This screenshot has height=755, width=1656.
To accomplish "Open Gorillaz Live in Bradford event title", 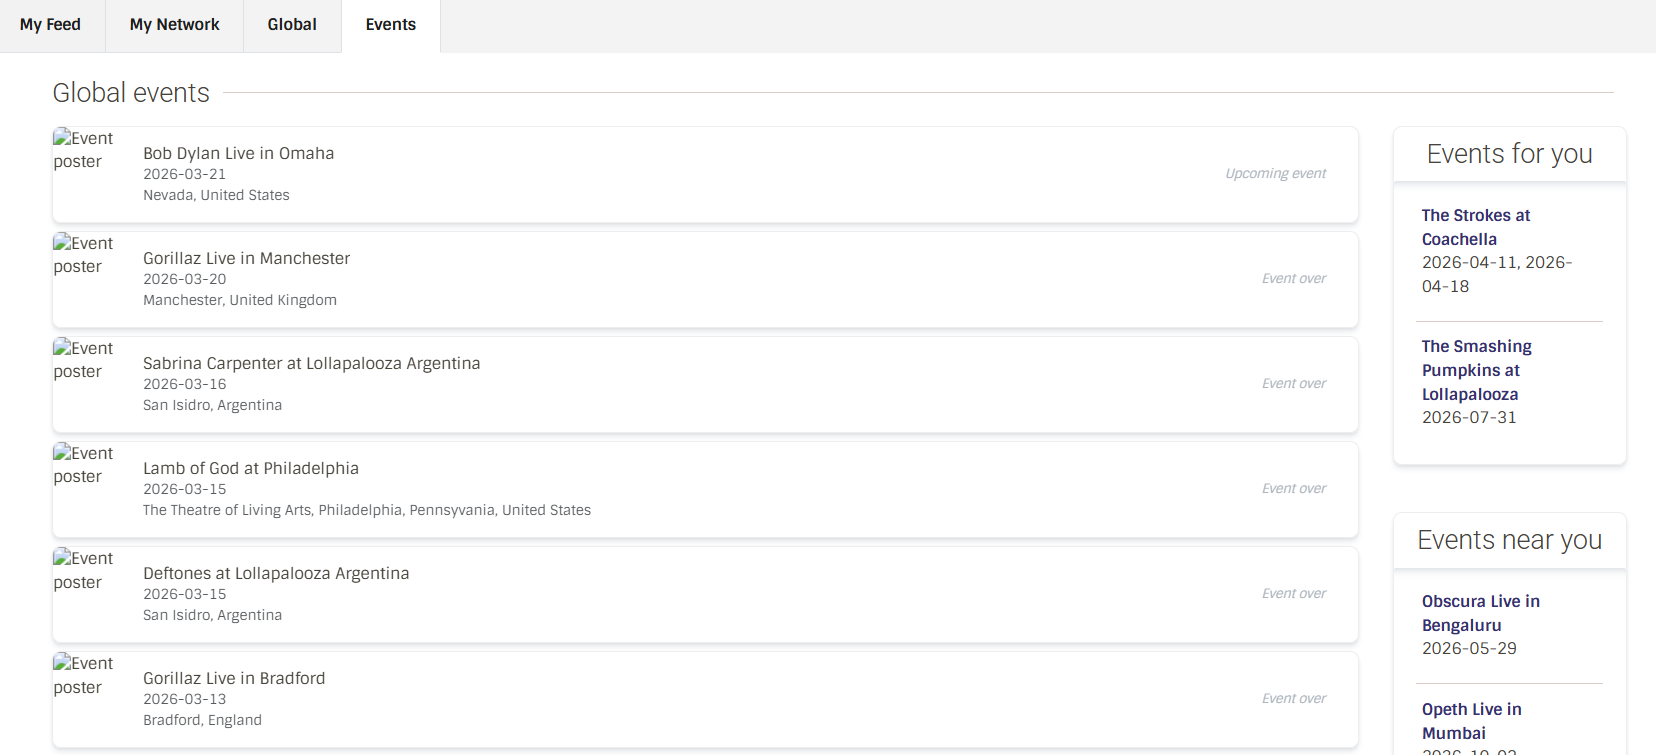I will click(234, 678).
